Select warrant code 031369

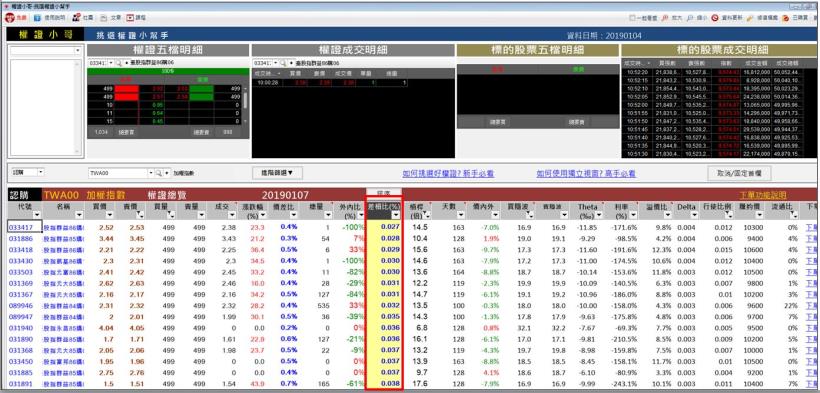click(x=21, y=283)
